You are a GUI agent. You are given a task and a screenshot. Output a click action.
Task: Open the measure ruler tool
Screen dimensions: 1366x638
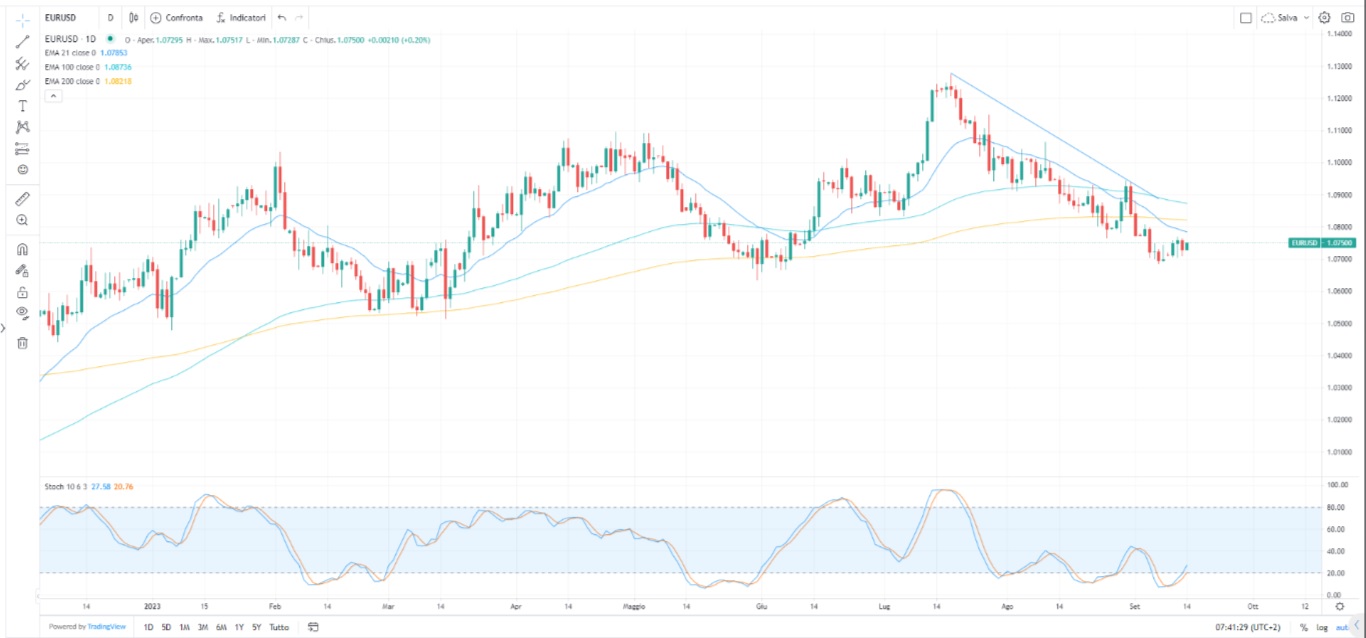21,199
